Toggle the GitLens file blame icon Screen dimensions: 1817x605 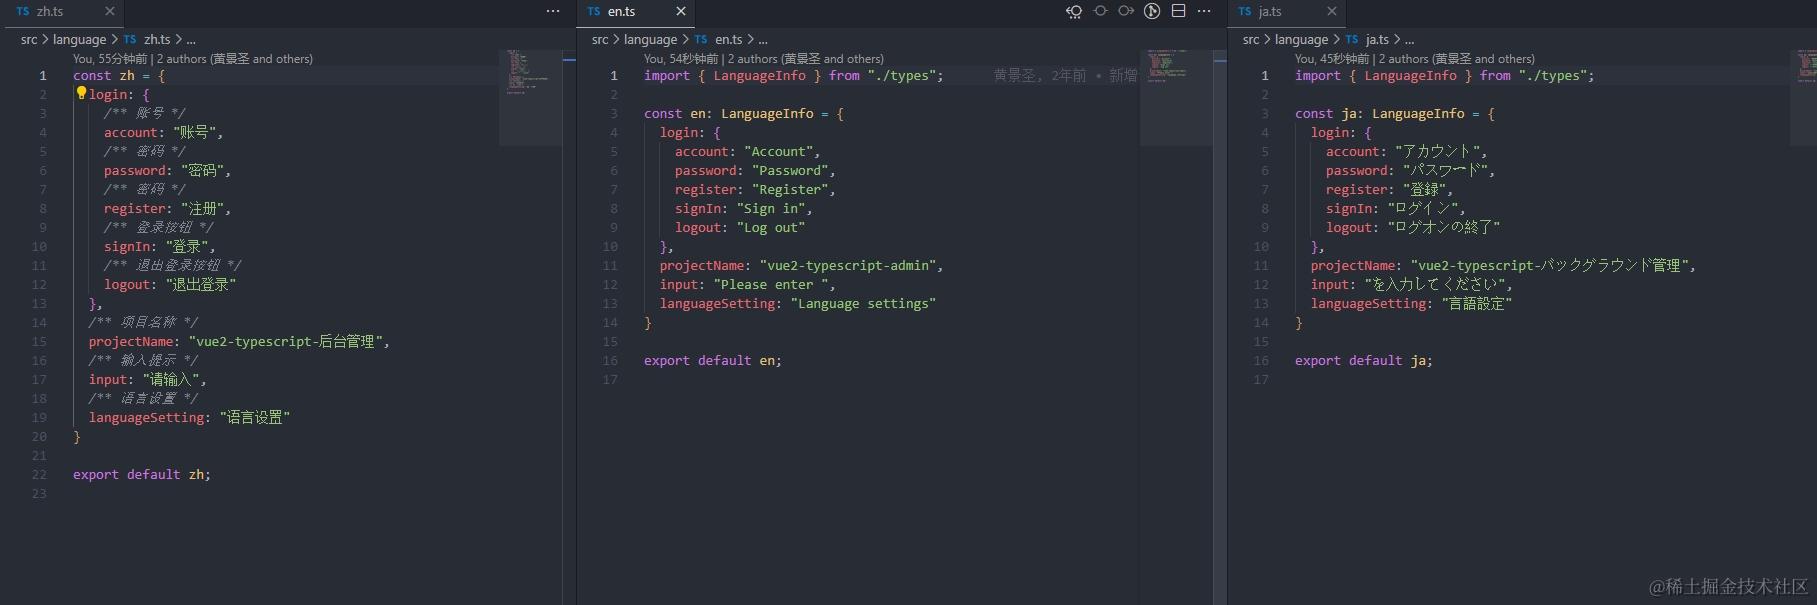[1152, 11]
